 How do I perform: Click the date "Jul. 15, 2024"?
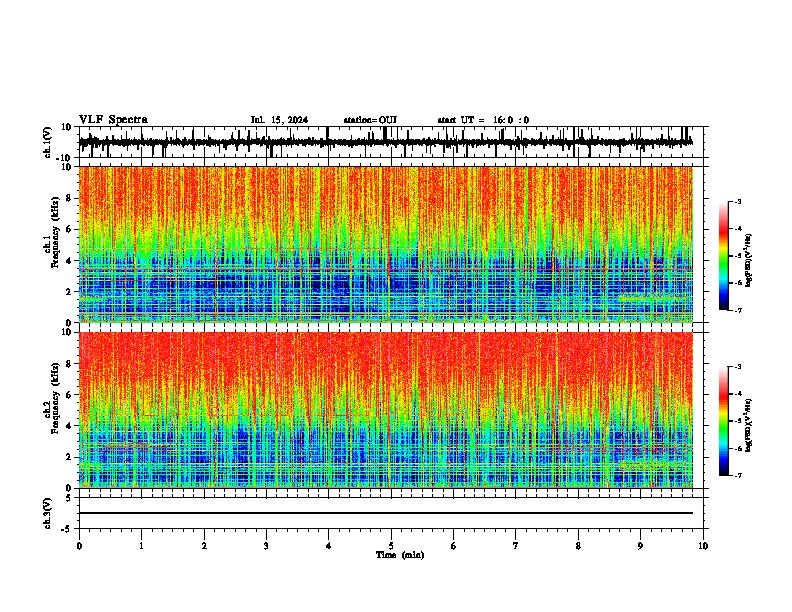pos(279,120)
